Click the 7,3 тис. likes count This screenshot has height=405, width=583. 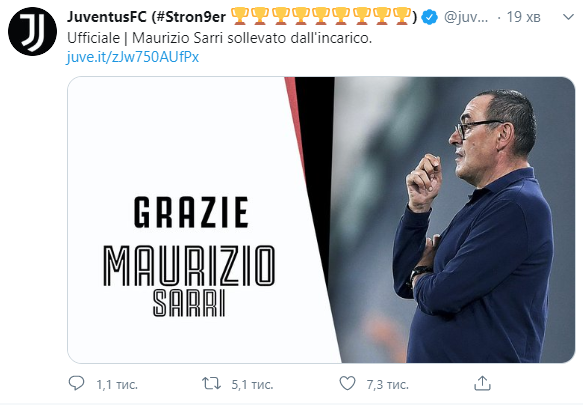(x=387, y=385)
